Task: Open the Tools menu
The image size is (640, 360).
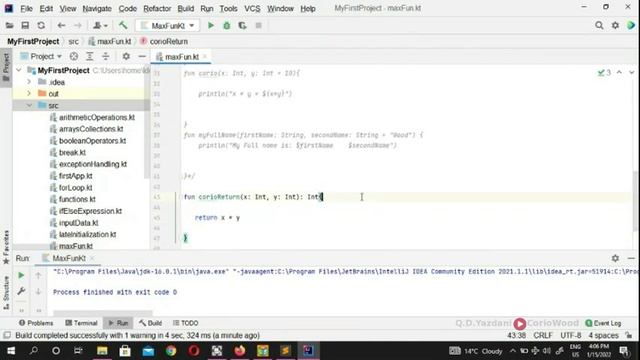Action: pos(228,8)
